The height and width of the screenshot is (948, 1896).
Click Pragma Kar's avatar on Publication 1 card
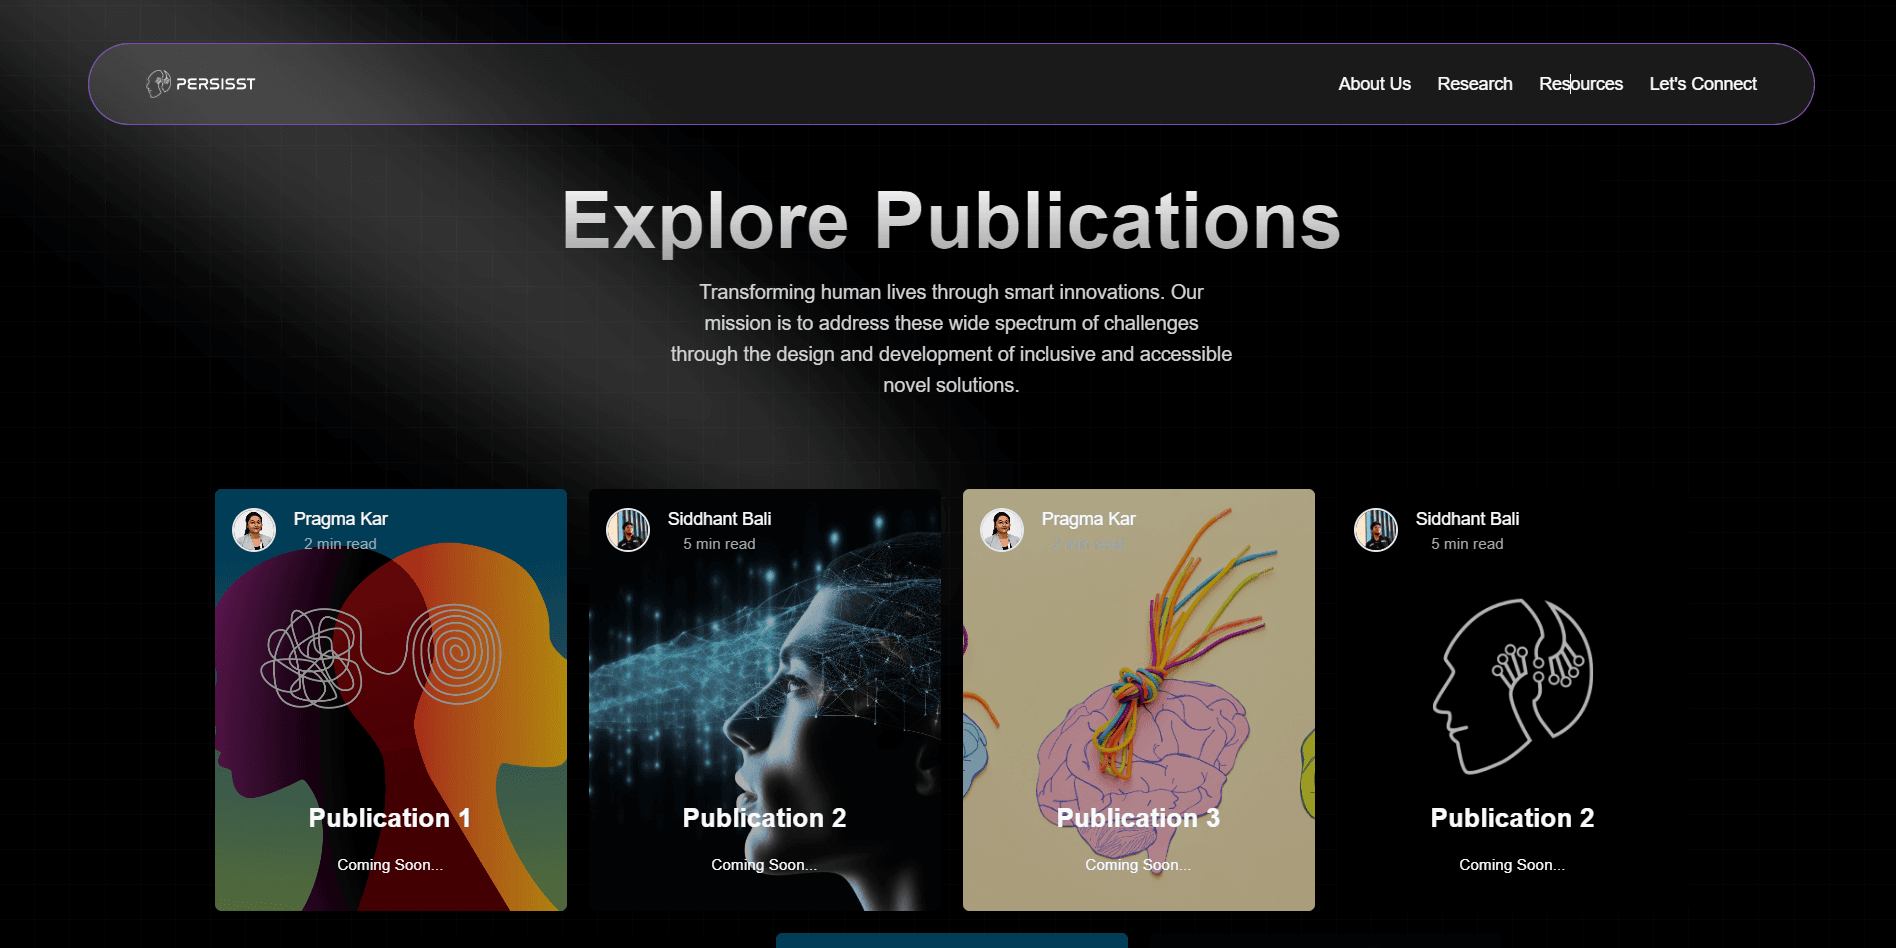(x=254, y=530)
